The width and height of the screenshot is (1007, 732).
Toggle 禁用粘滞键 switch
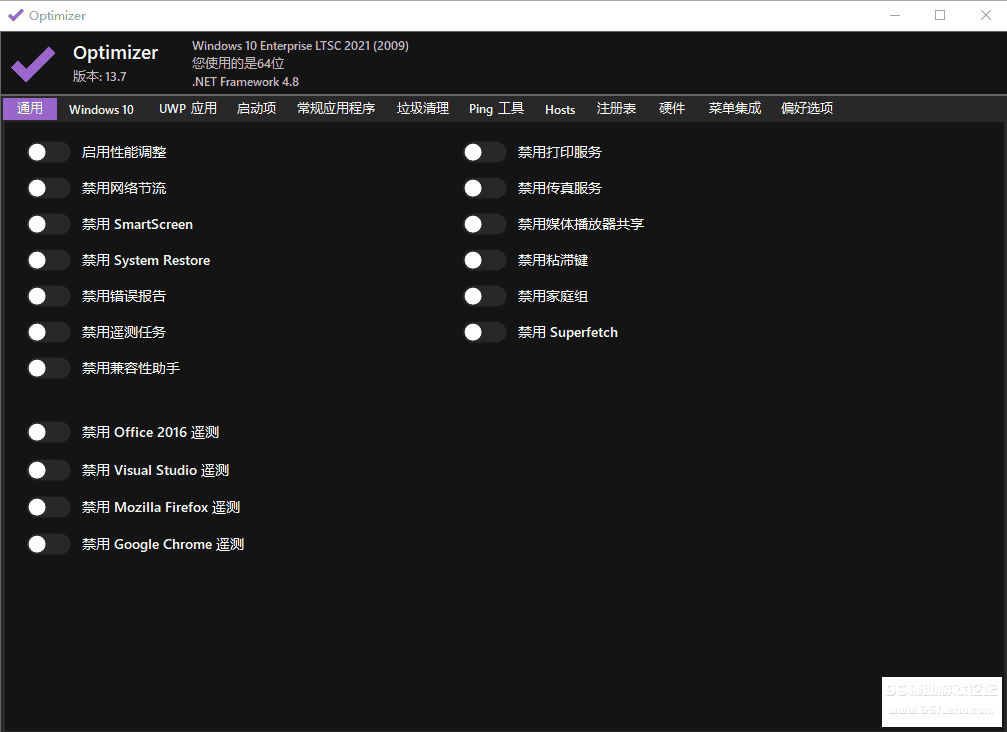(484, 260)
